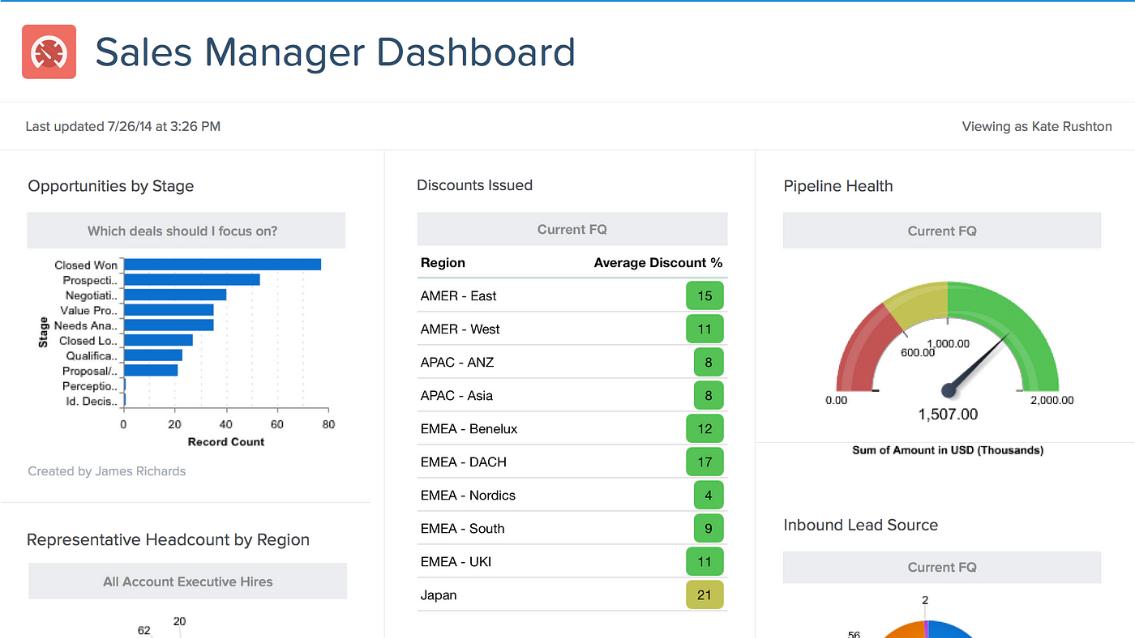Sort by Average Discount % column header

click(x=657, y=263)
